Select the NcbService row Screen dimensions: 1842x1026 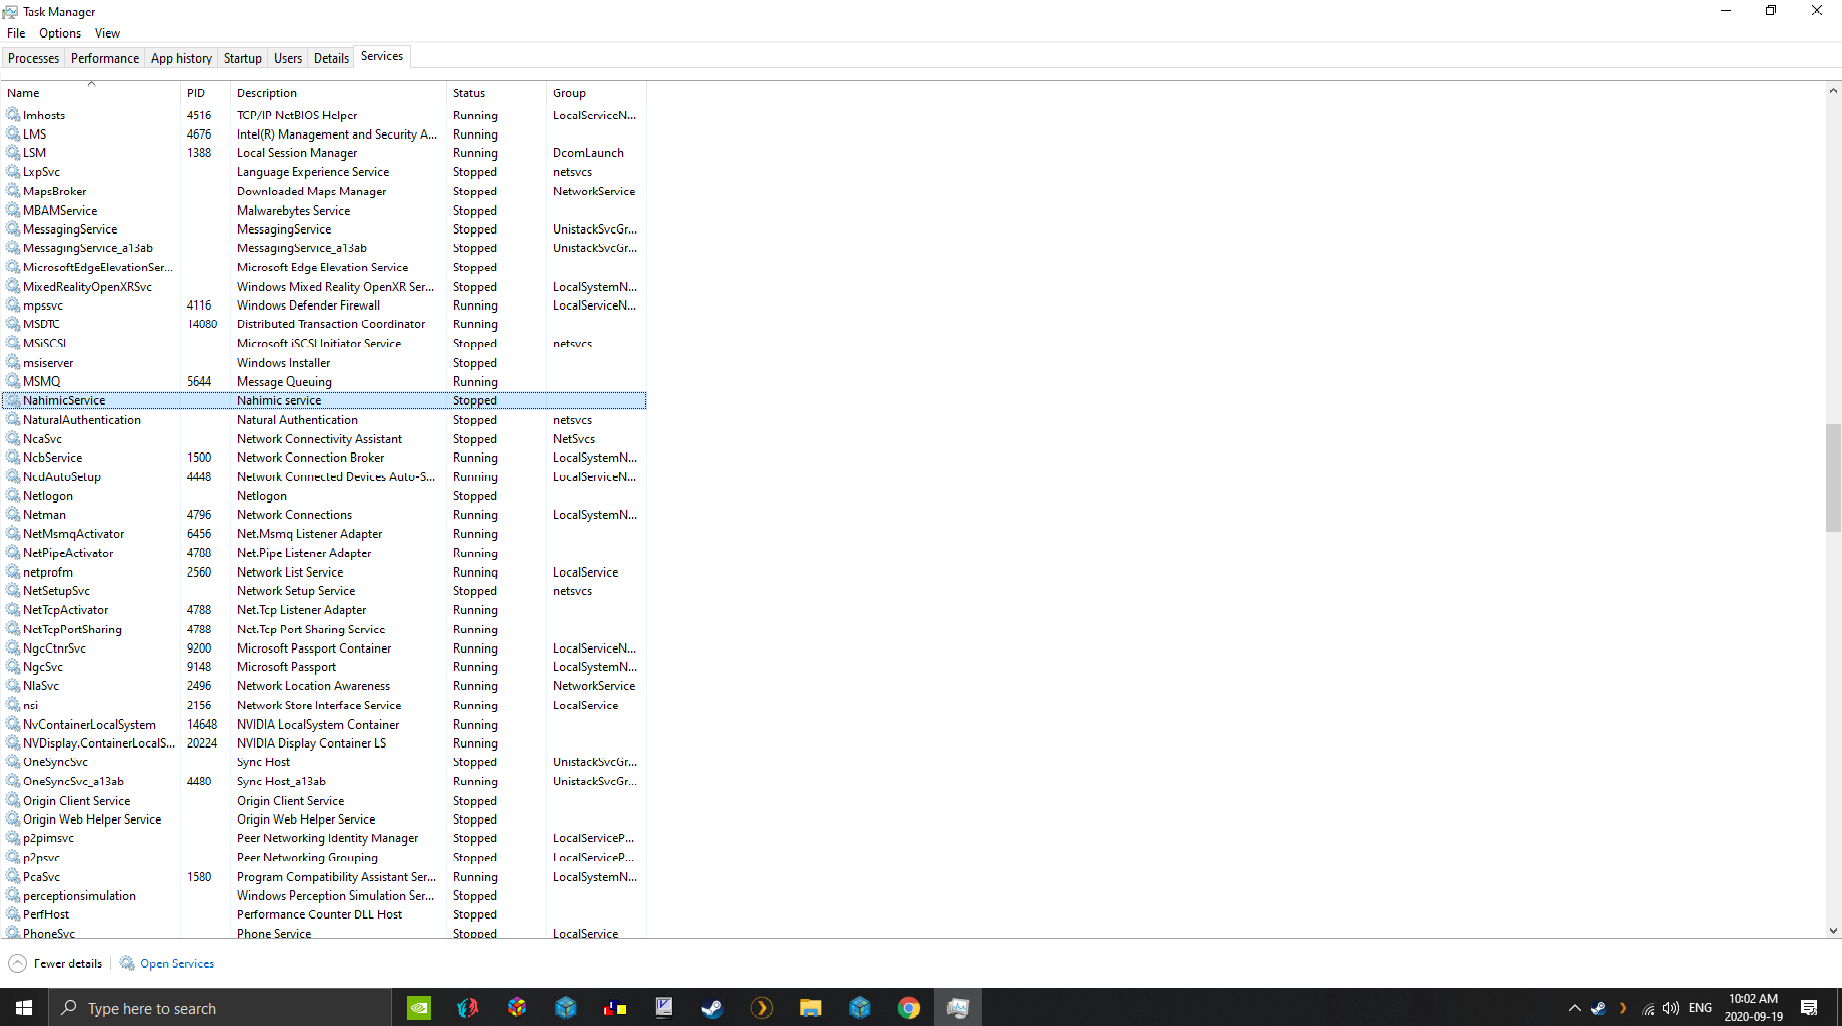[x=324, y=457]
